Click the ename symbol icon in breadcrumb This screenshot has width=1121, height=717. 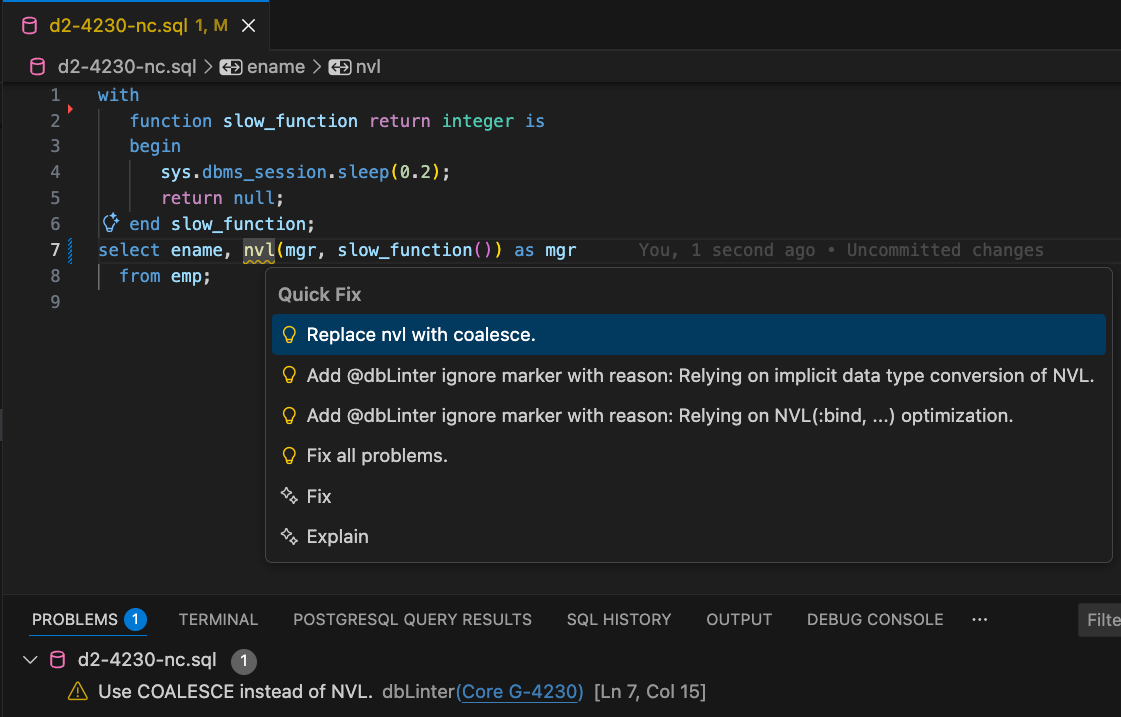(231, 67)
